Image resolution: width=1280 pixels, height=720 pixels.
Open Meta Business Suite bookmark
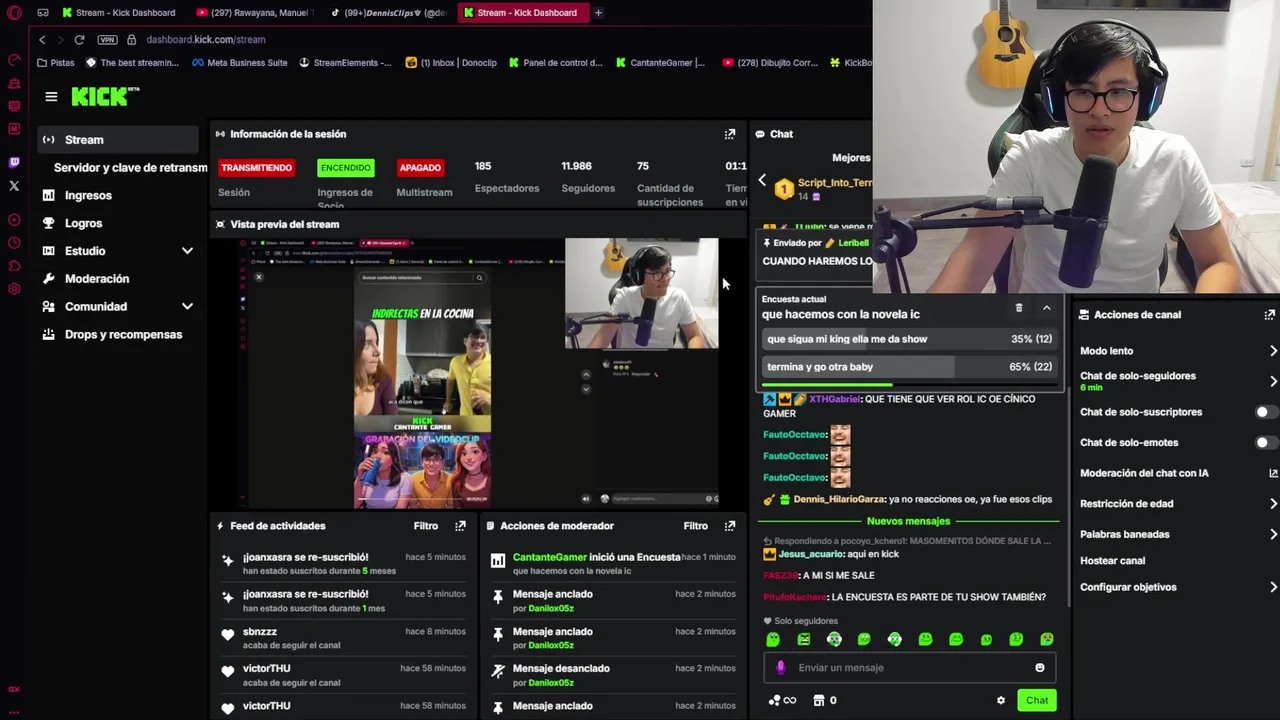coord(238,63)
